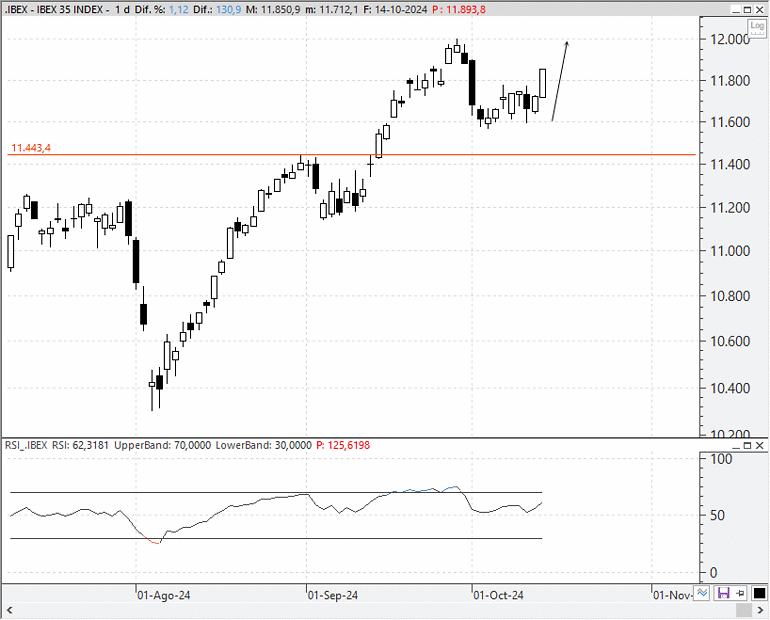
Task: Click the purple floppy disk save icon
Action: 724,593
